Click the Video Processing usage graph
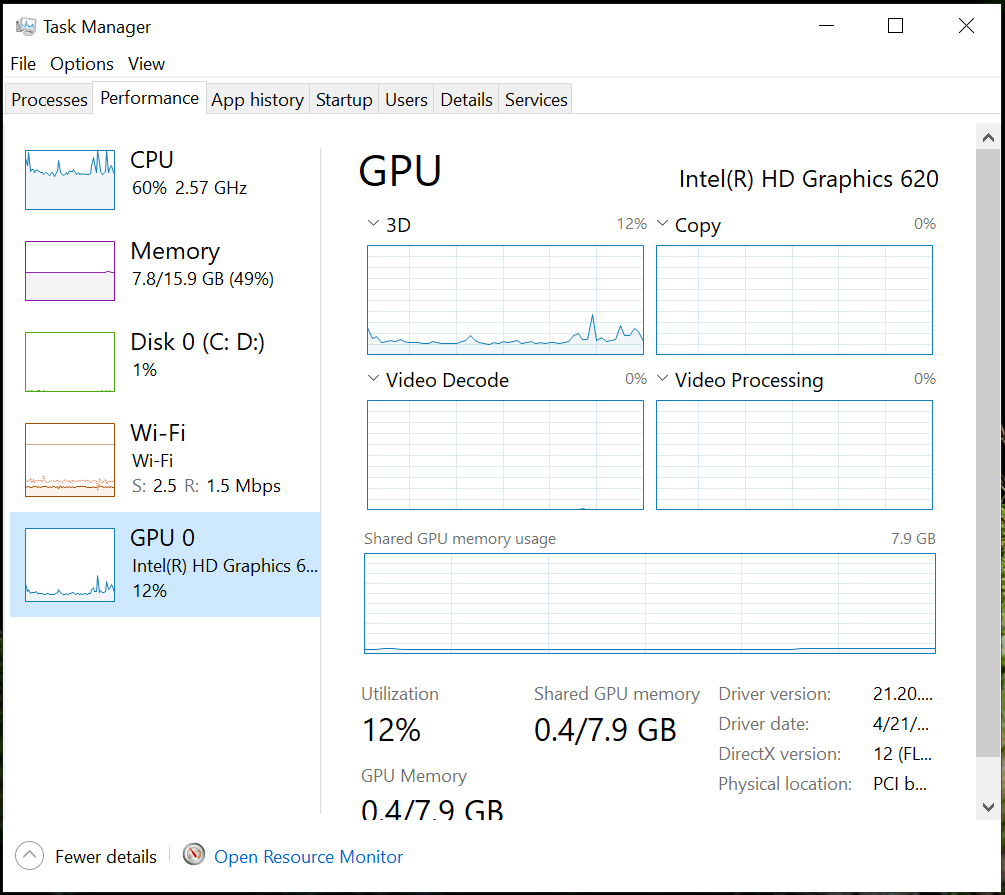Screen dimensions: 1005x895 (794, 455)
